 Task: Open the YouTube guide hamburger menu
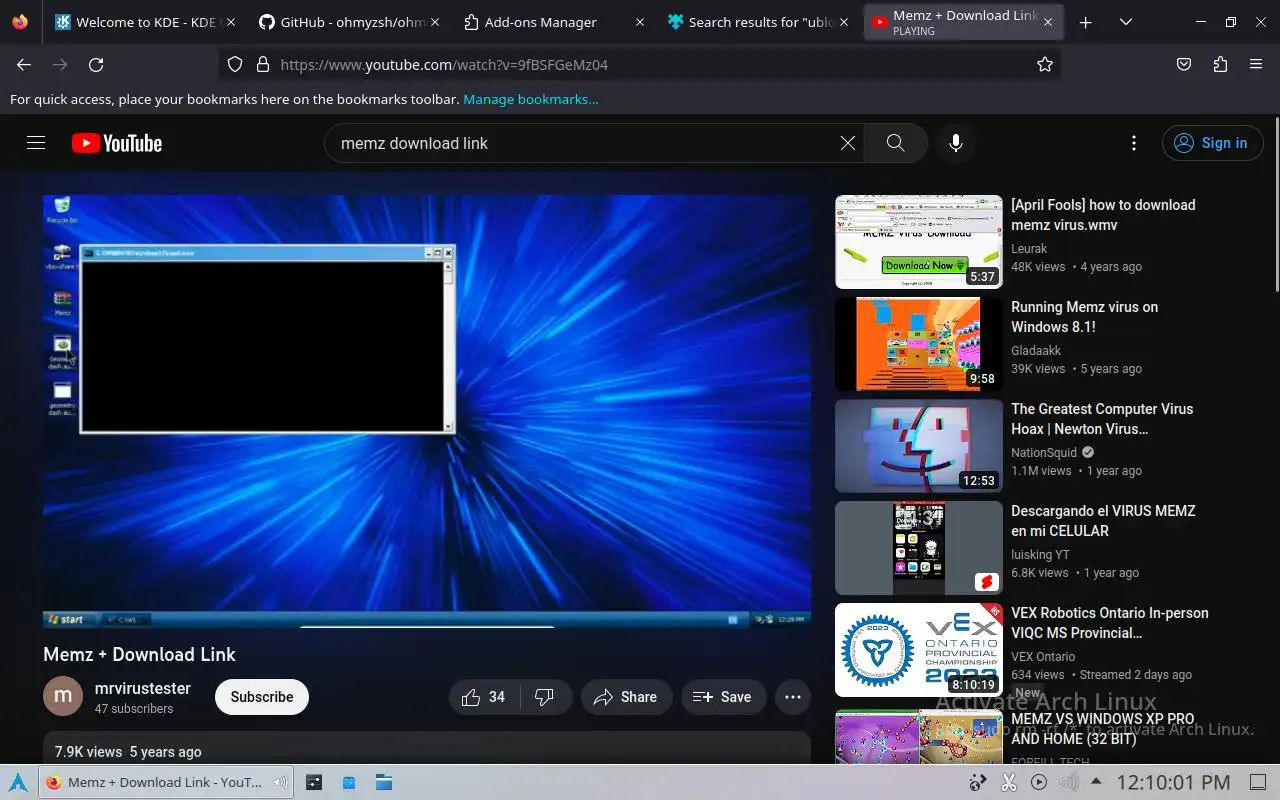point(36,143)
